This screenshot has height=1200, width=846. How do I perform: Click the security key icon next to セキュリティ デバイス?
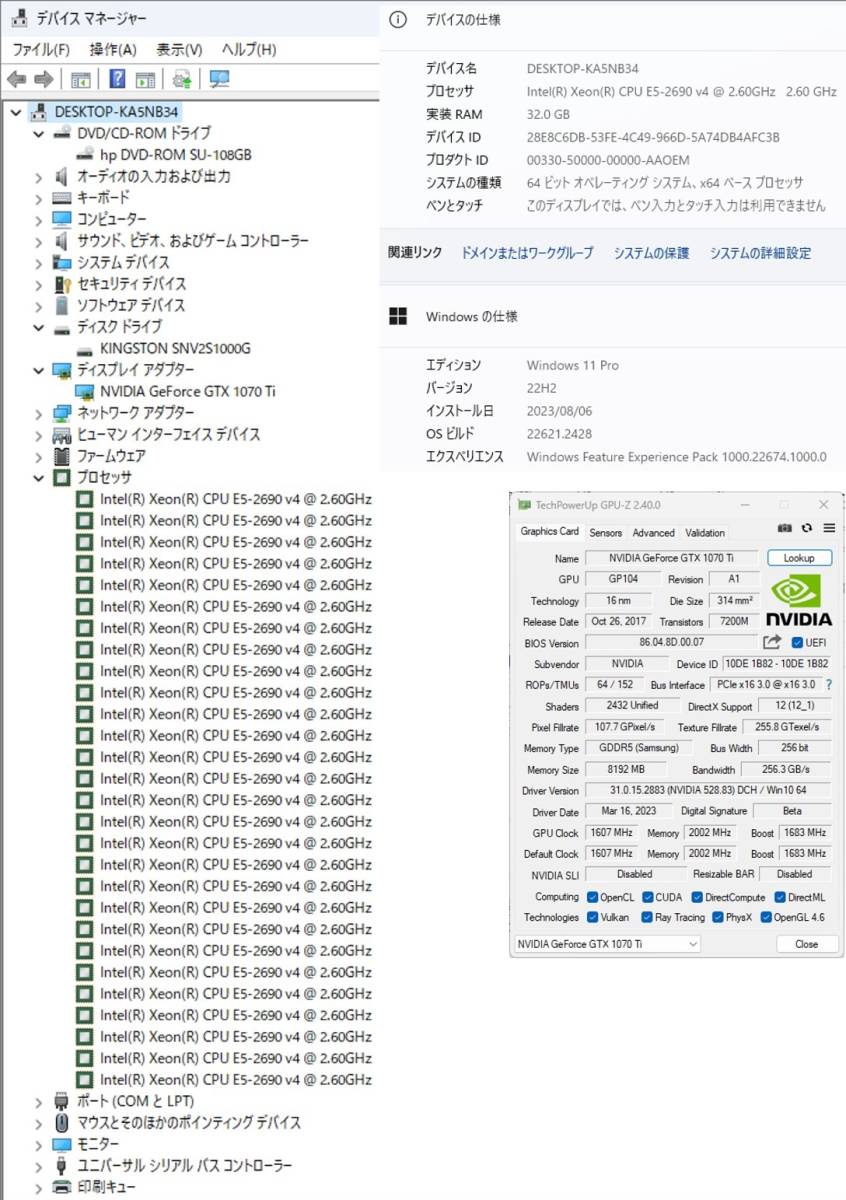point(62,284)
